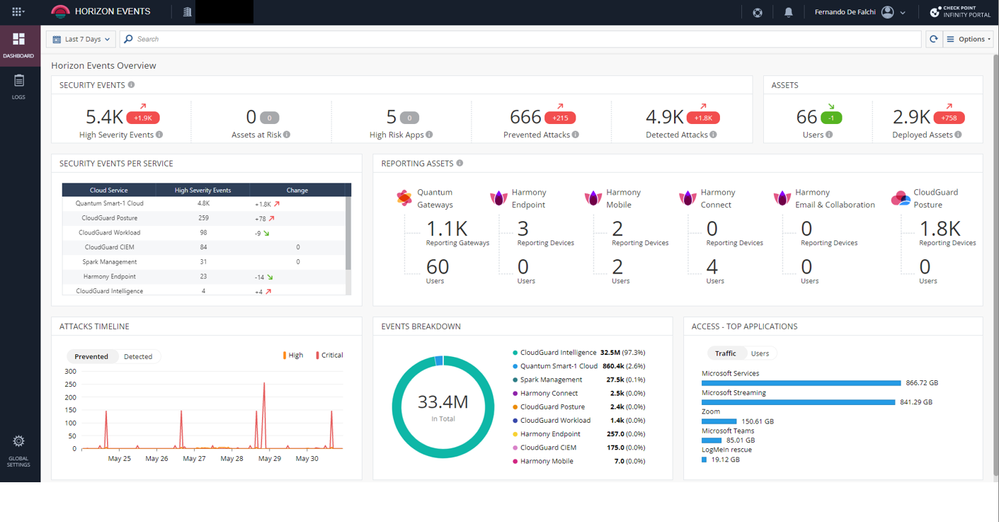Click the Prevented Attacks info icon
The width and height of the screenshot is (999, 522).
click(x=575, y=134)
